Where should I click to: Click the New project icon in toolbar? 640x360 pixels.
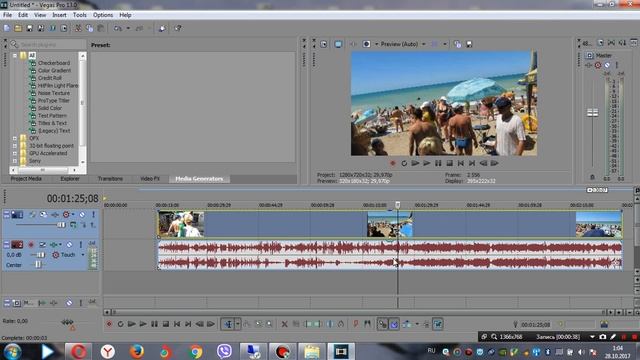coord(7,28)
